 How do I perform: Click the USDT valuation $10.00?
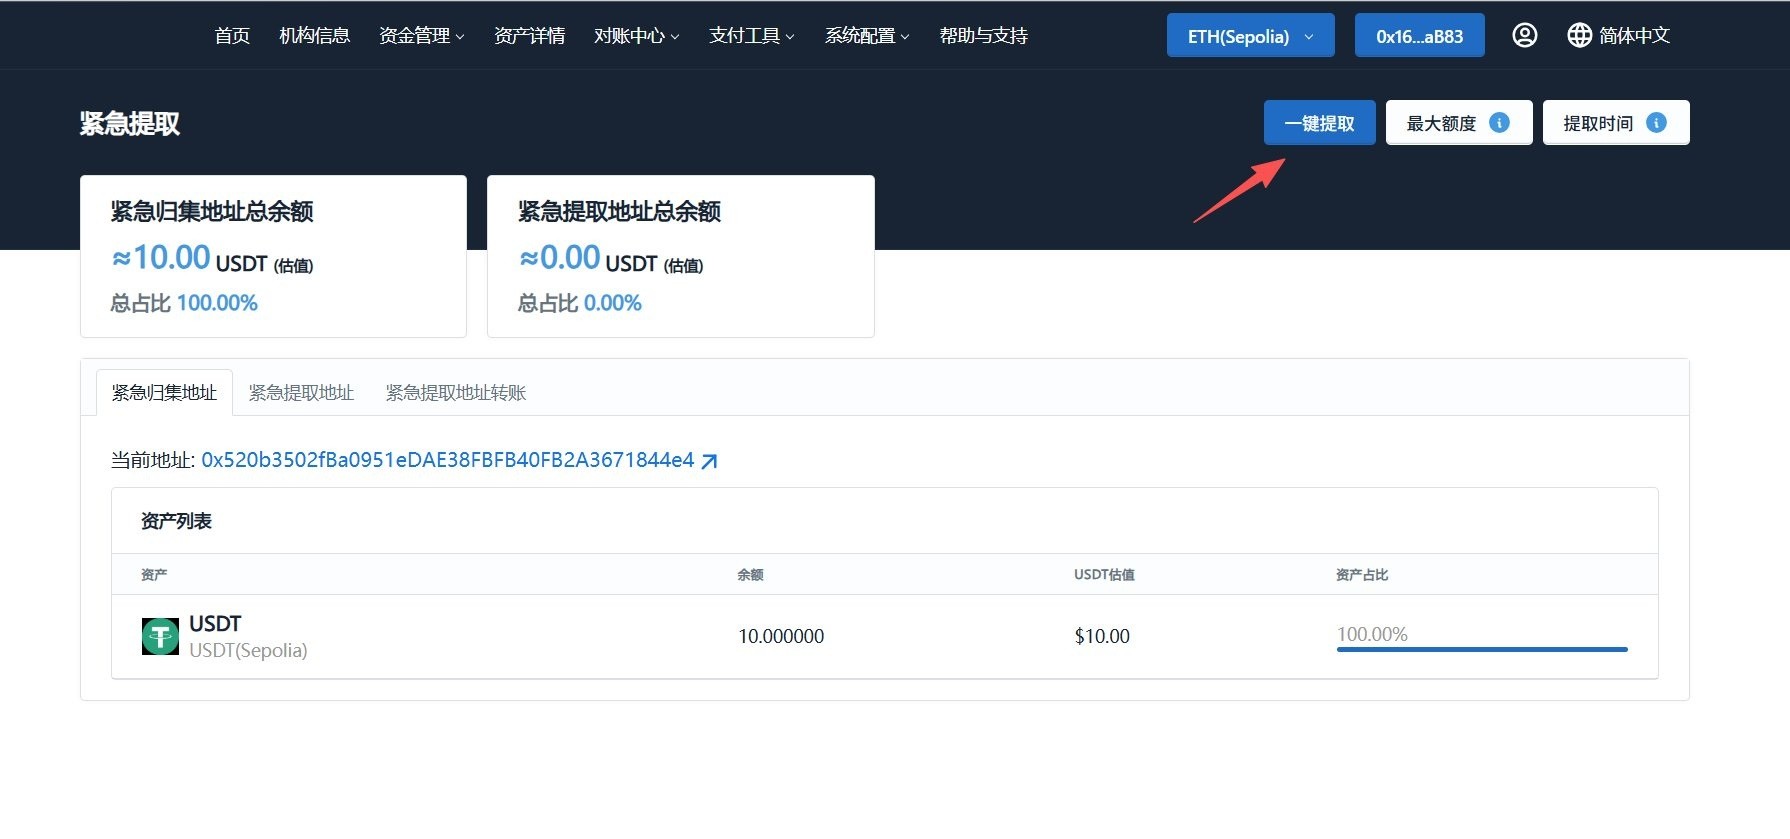(1102, 636)
